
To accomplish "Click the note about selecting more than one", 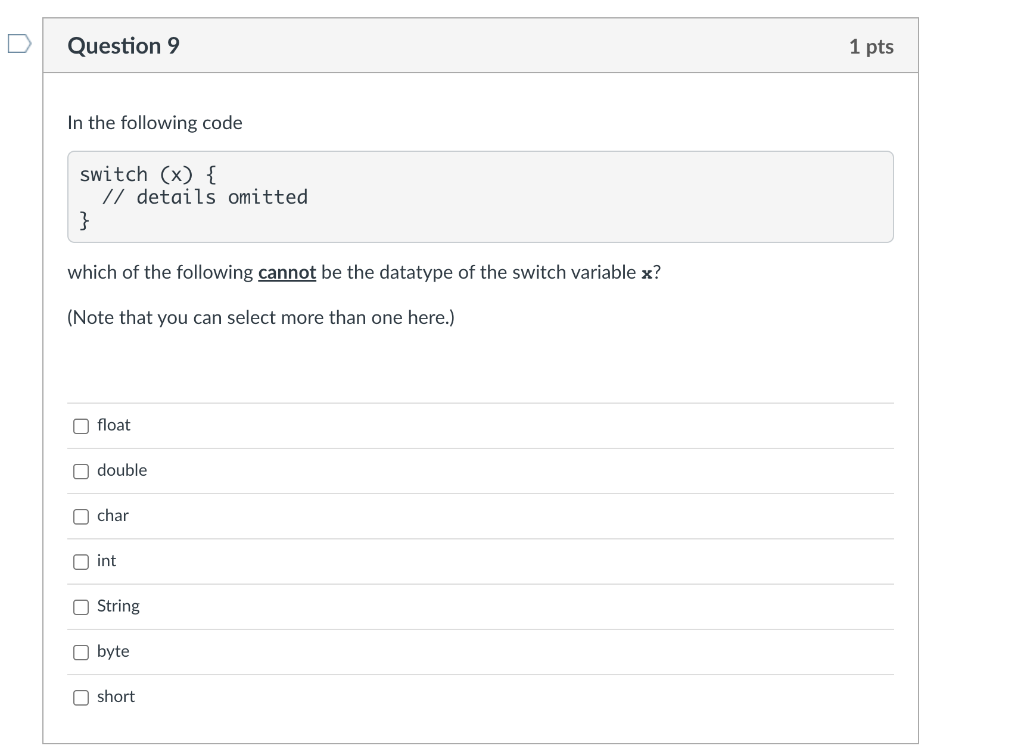I will 261,318.
